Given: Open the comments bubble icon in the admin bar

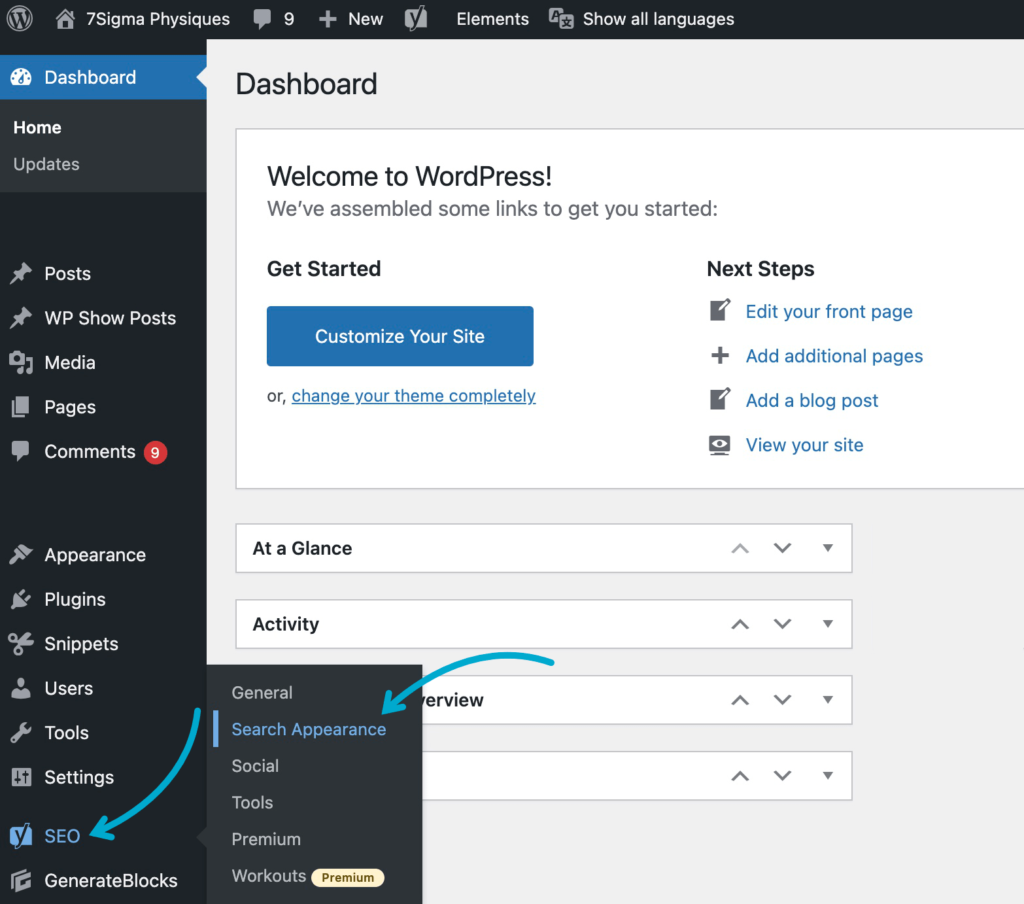Looking at the screenshot, I should tap(262, 19).
